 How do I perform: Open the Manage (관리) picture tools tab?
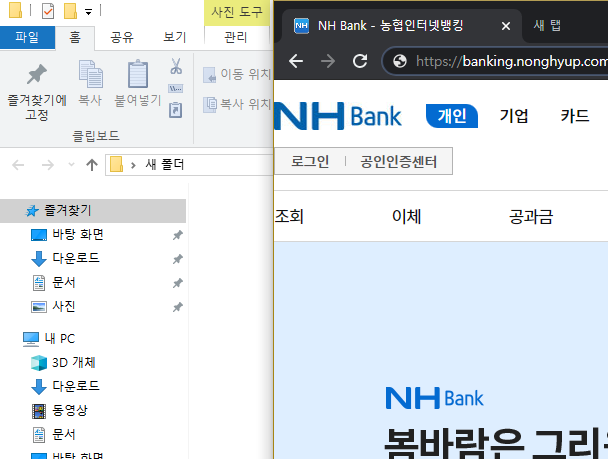point(236,38)
